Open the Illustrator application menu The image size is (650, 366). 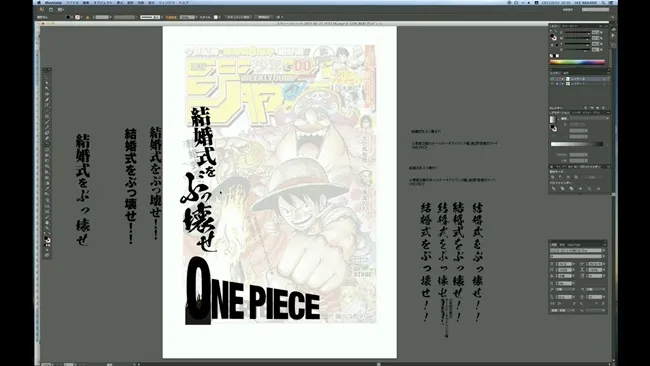point(53,2)
